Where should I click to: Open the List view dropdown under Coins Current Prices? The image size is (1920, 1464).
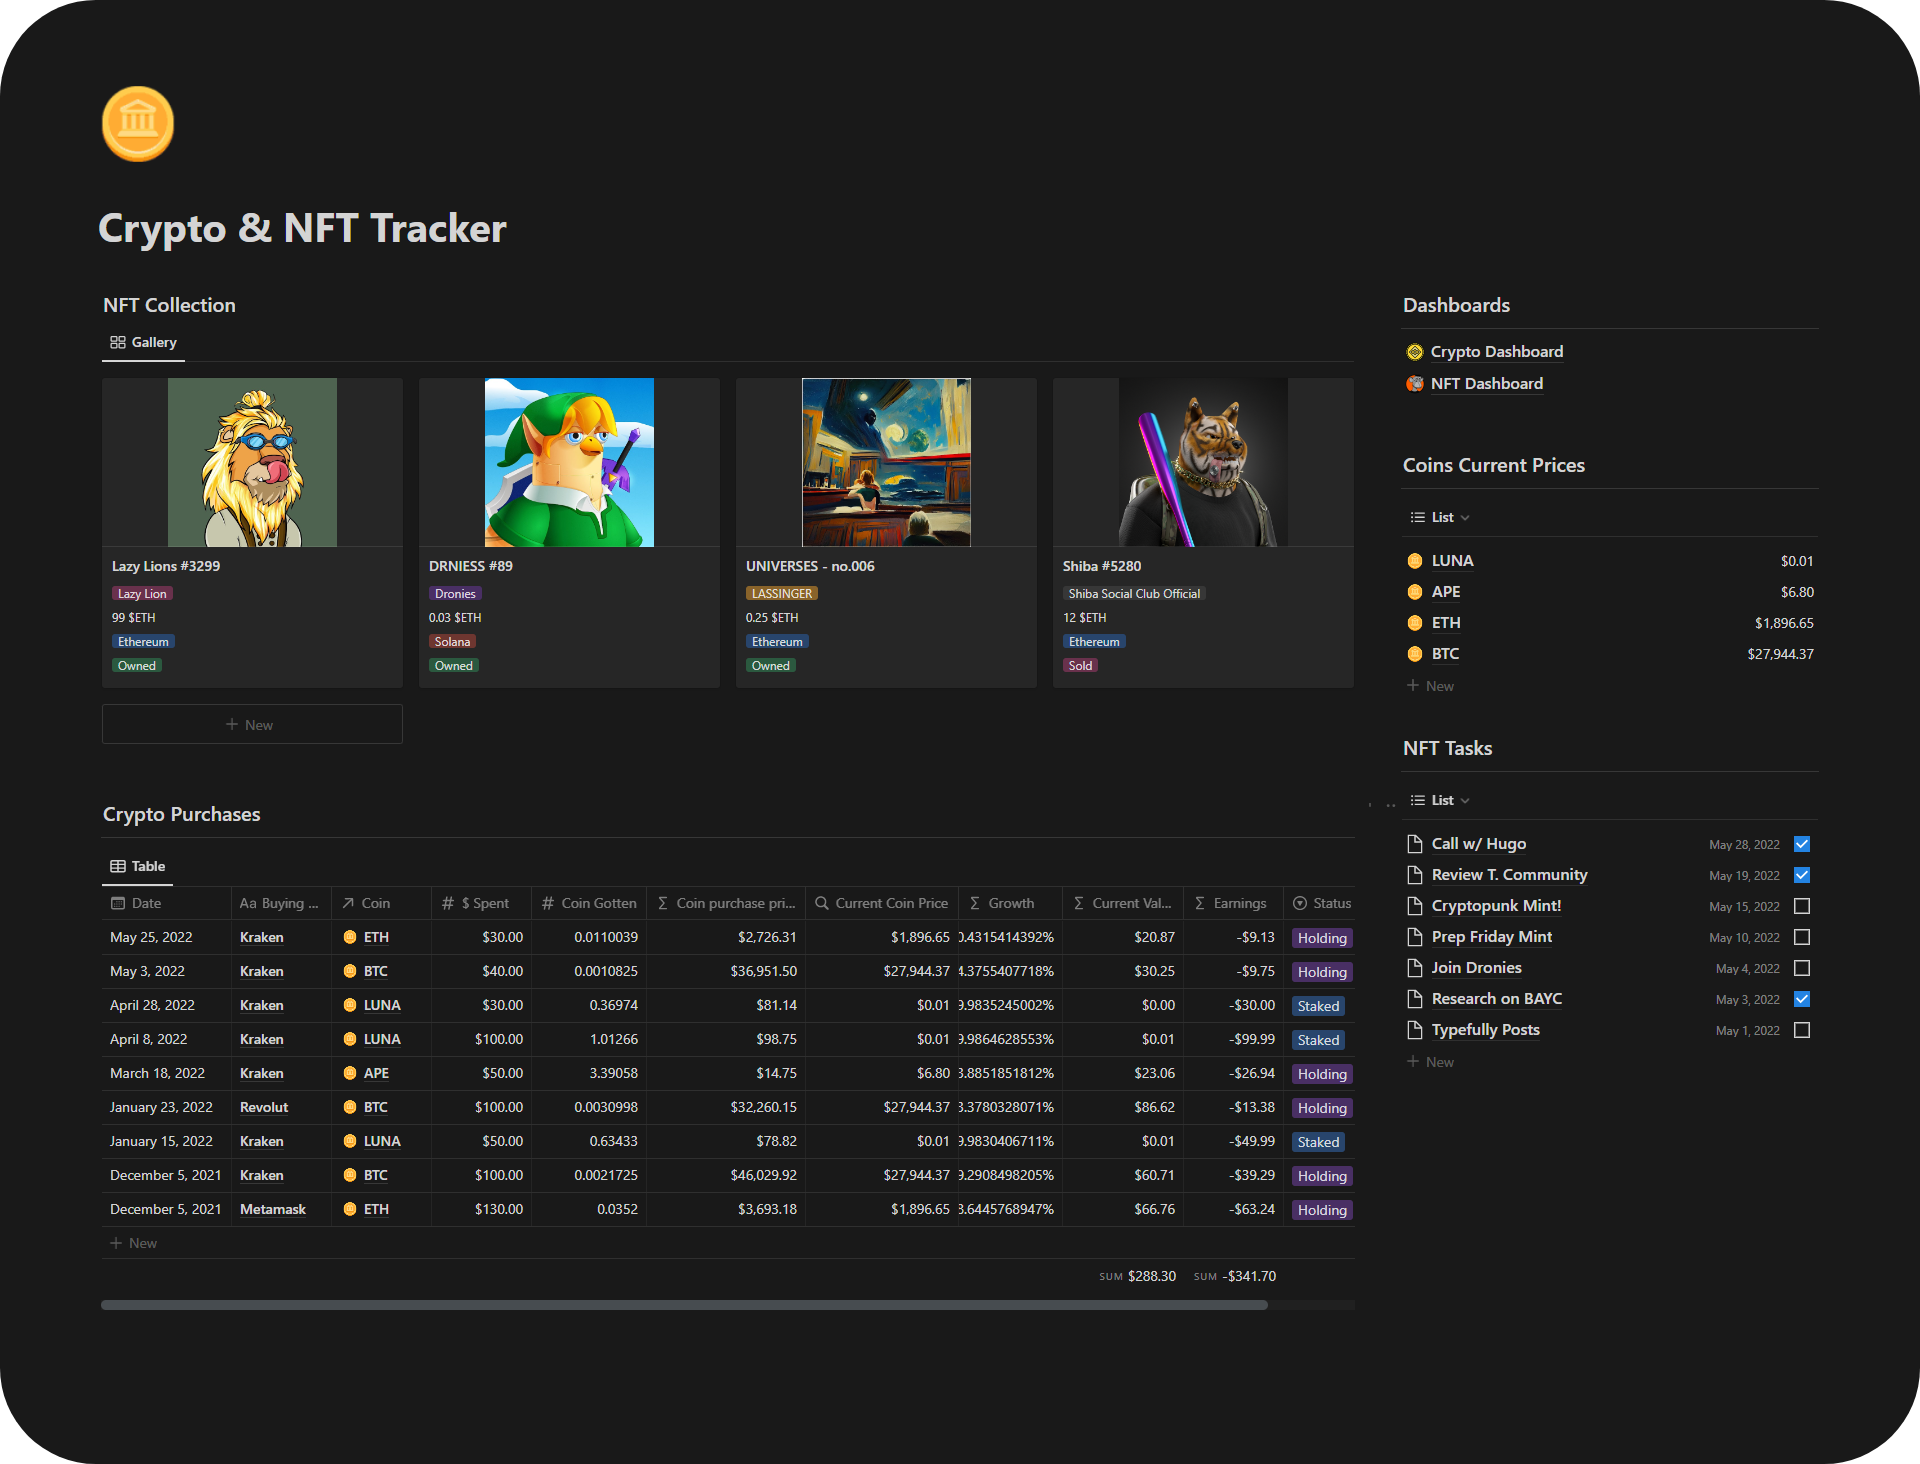(1440, 517)
